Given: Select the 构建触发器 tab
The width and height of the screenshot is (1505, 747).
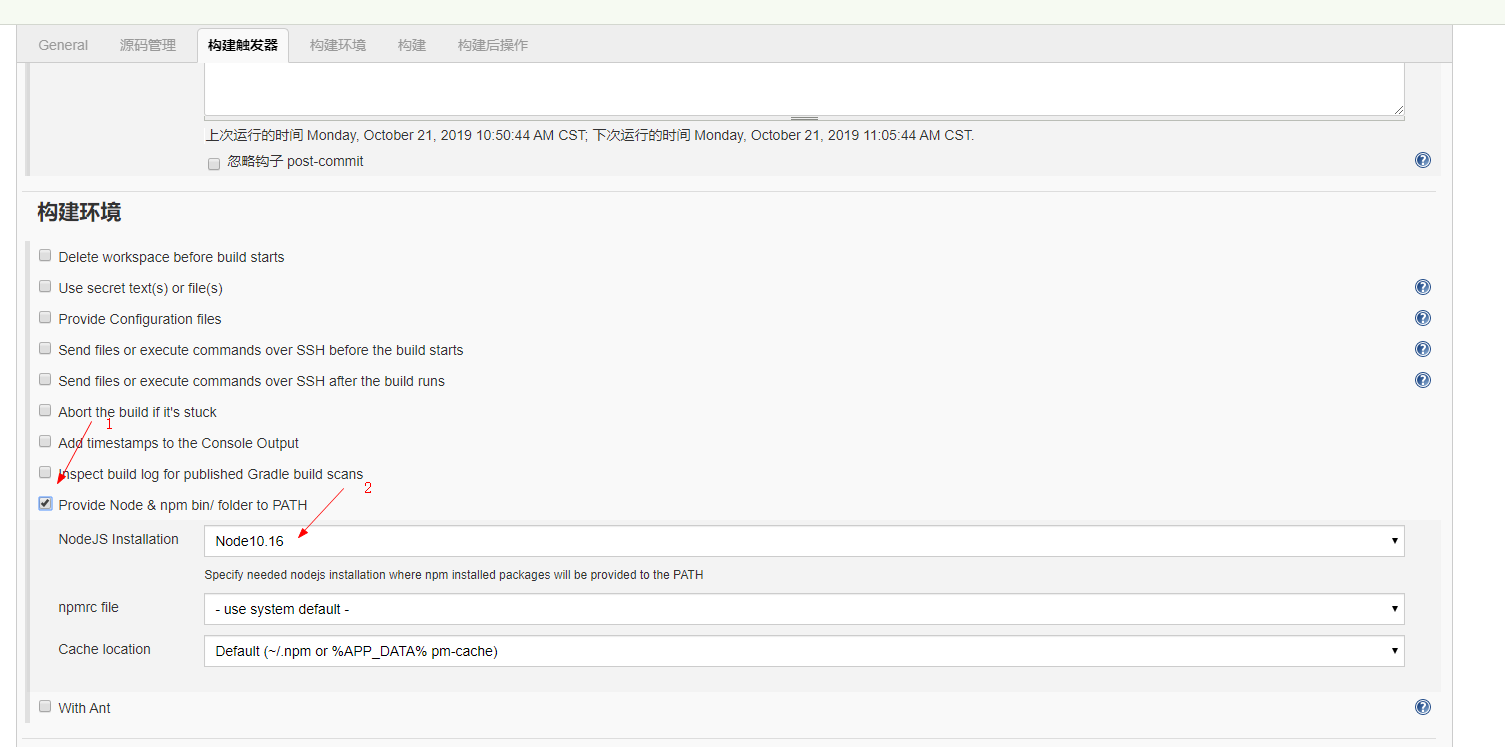Looking at the screenshot, I should (x=243, y=45).
